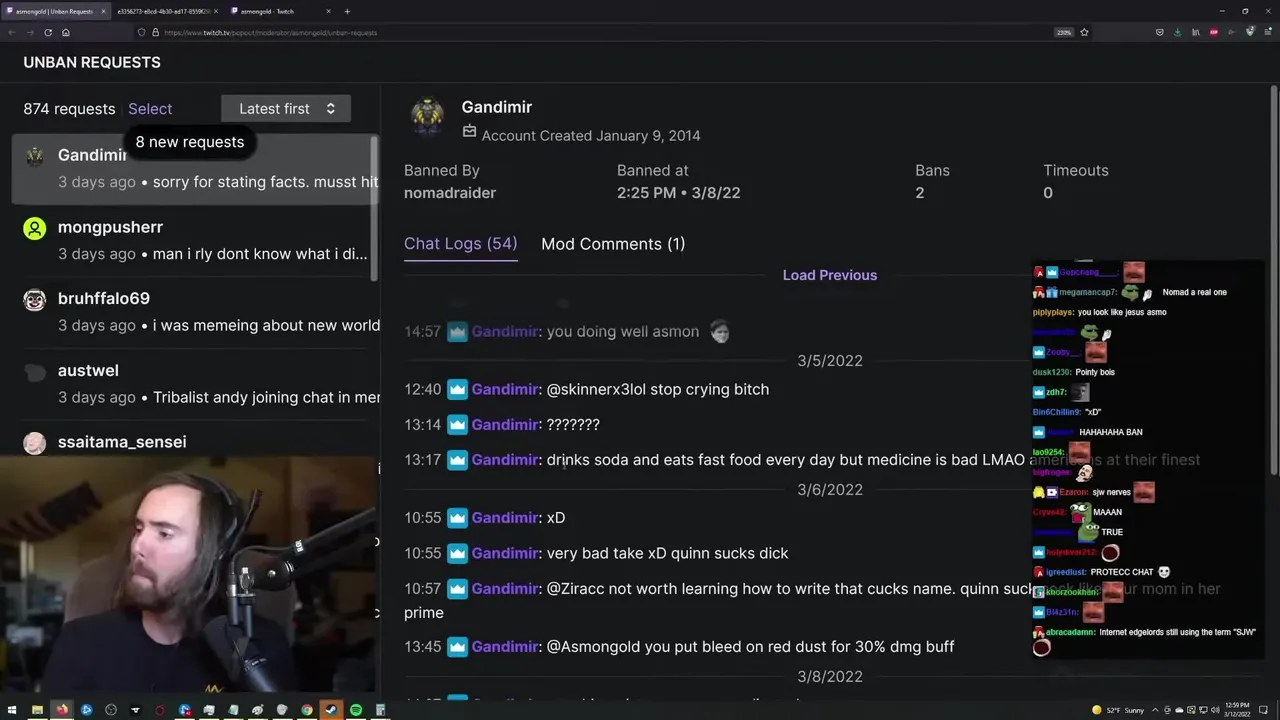Switch to the 'asmongold - Twitch' browser tab
1280x720 pixels.
click(x=275, y=11)
